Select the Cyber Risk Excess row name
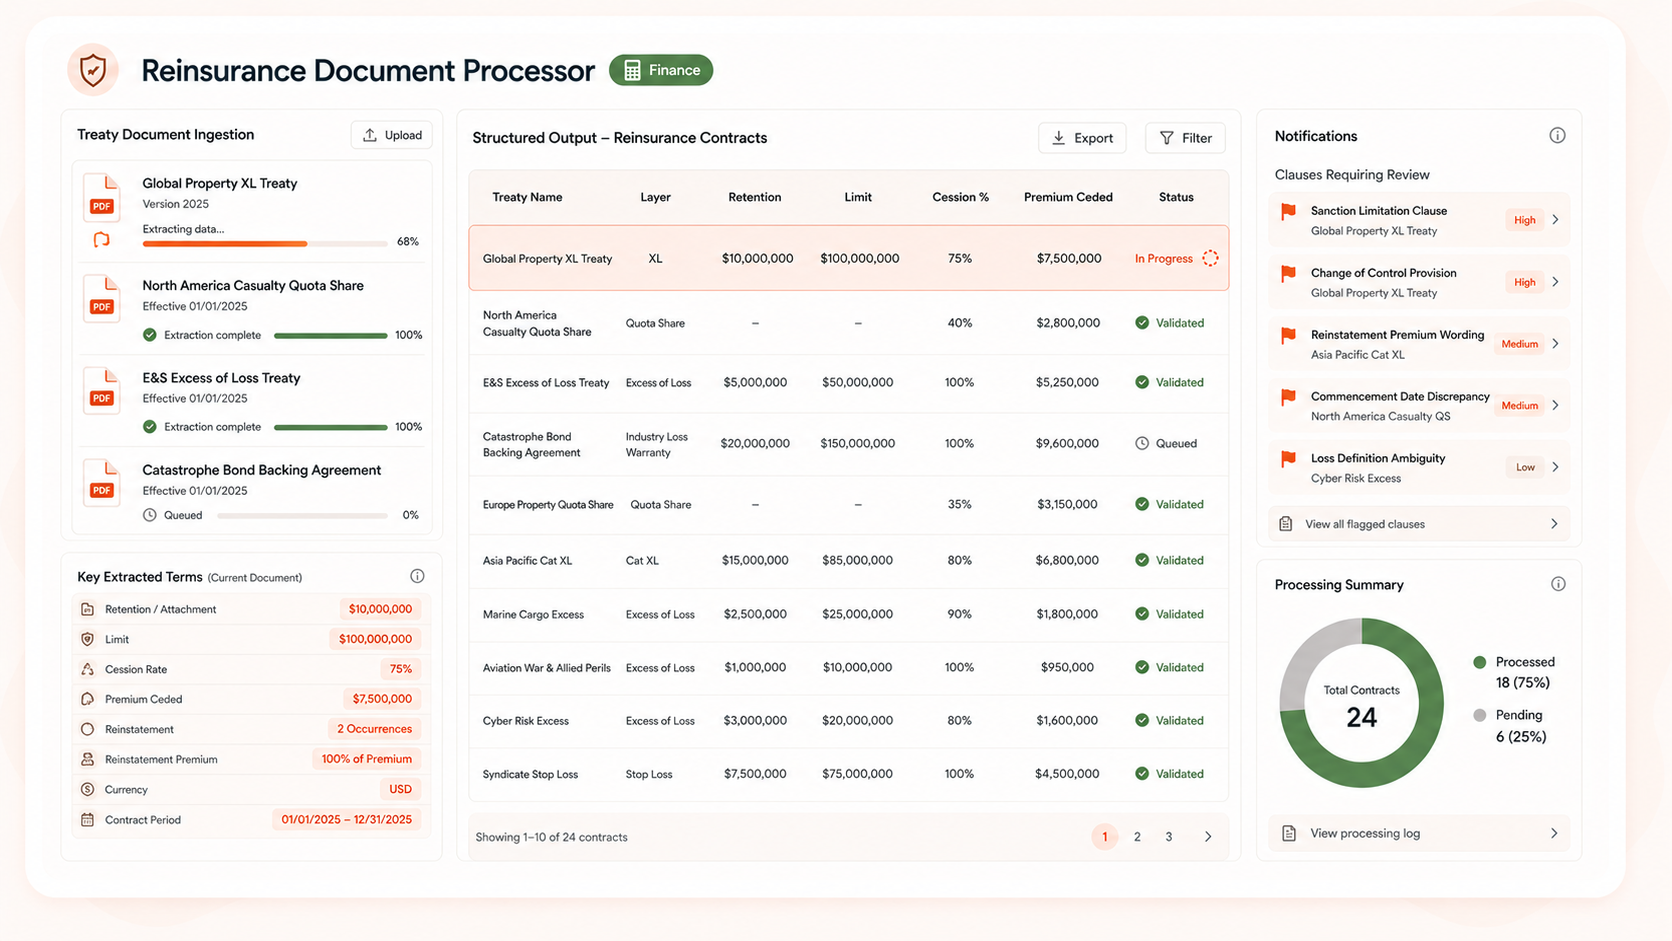This screenshot has height=941, width=1672. [525, 720]
